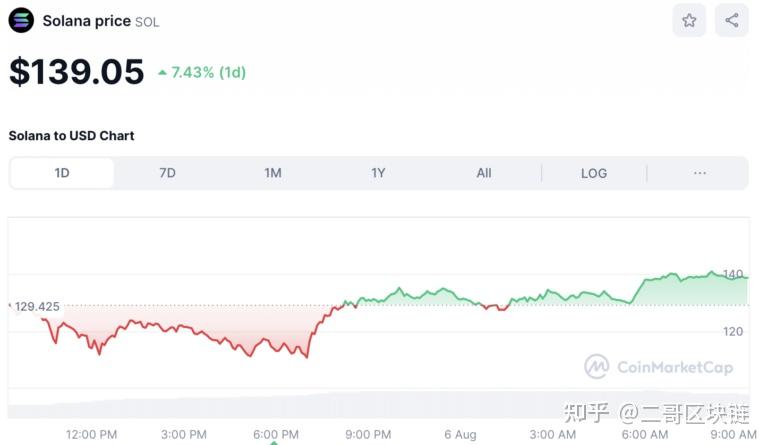Image resolution: width=768 pixels, height=445 pixels.
Task: Click the green price-up arrow icon
Action: (x=163, y=72)
